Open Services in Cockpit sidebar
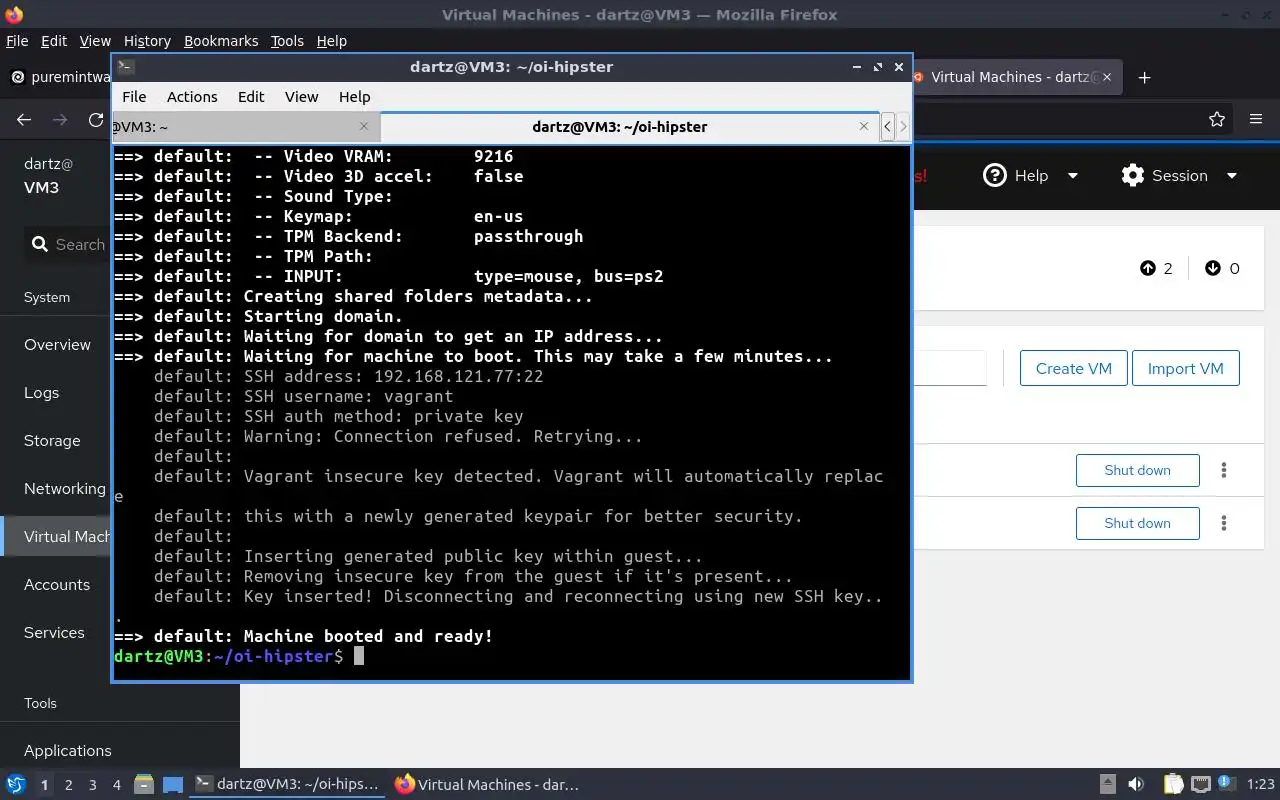Viewport: 1280px width, 800px height. click(x=54, y=632)
